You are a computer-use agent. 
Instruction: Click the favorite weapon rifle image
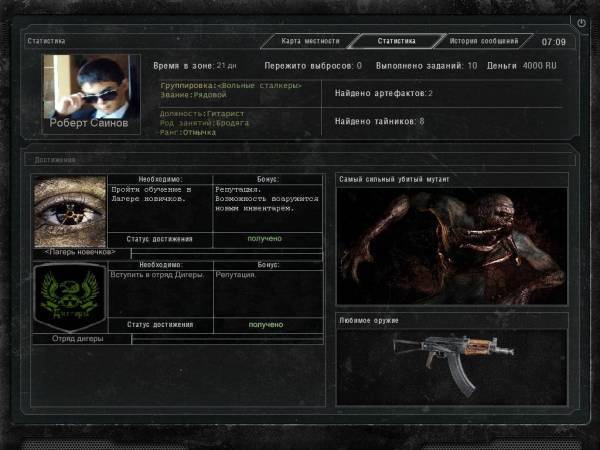451,359
